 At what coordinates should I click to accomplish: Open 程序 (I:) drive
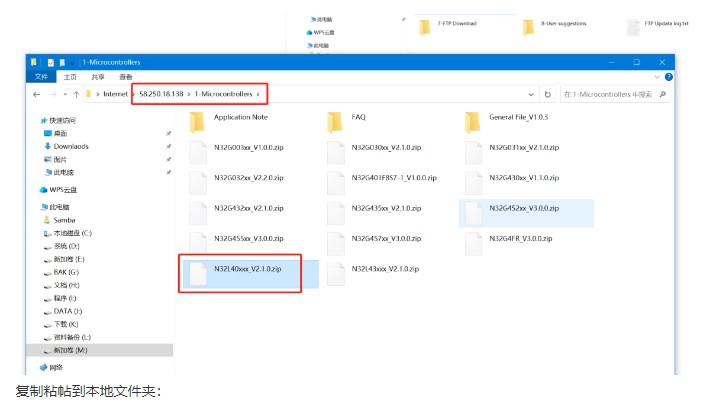(65, 298)
